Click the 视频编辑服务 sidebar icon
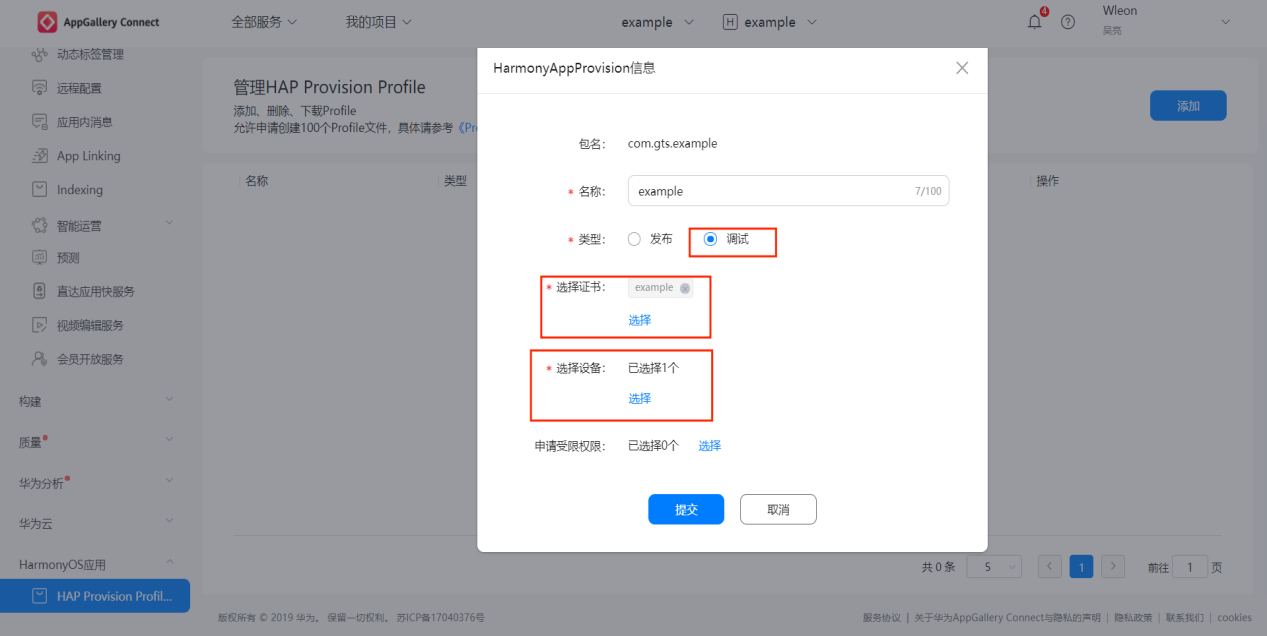 [40, 325]
